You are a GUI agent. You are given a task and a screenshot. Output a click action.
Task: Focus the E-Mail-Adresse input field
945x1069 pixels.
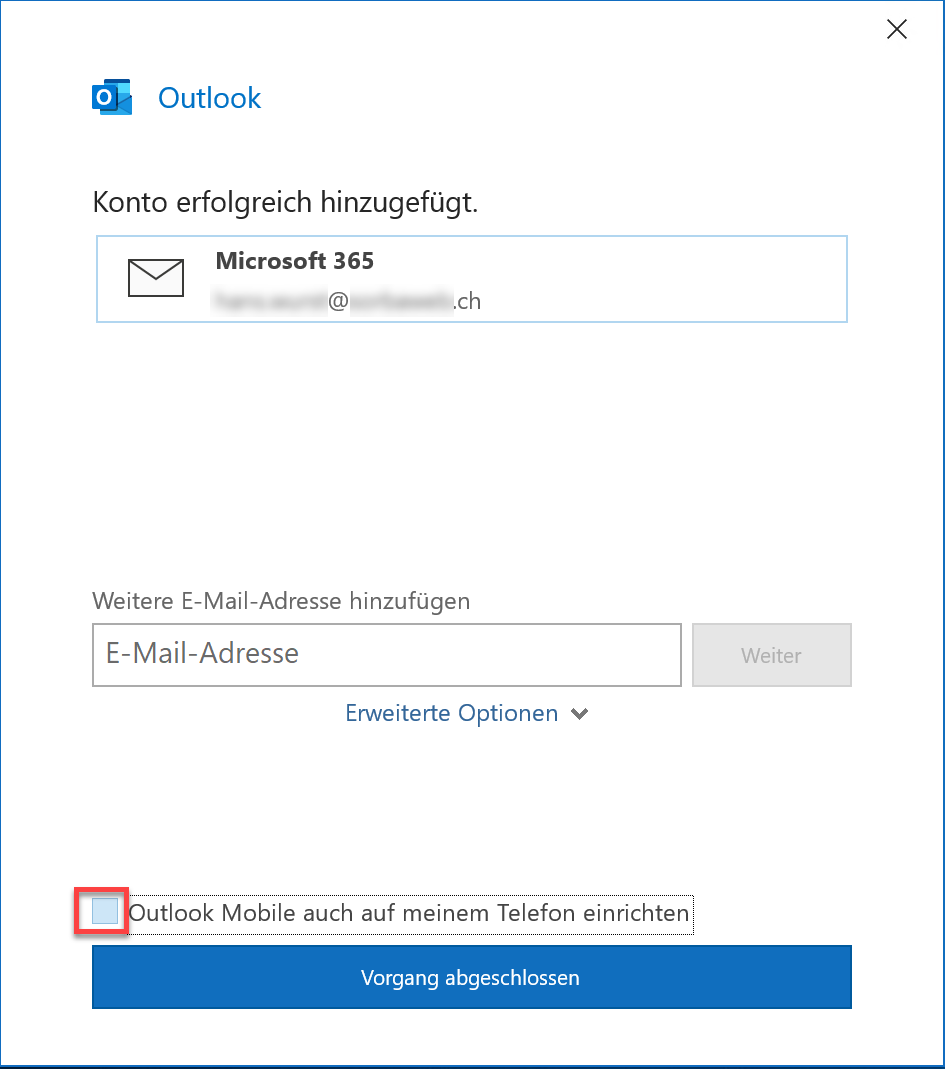click(387, 654)
